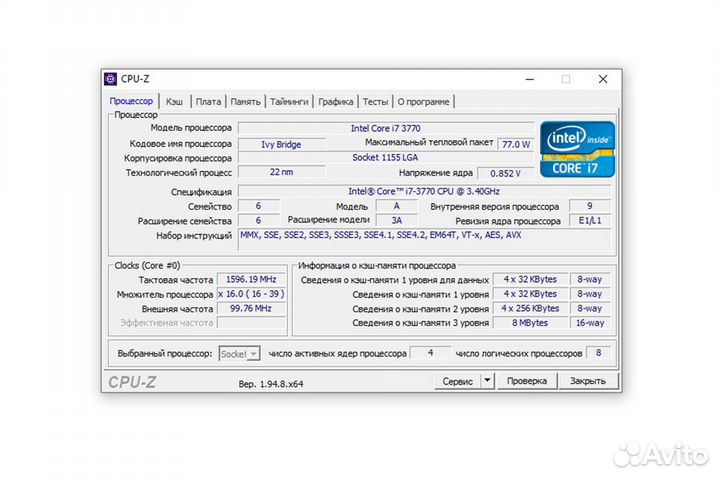
Task: Open the Плата tab
Action: tap(208, 102)
